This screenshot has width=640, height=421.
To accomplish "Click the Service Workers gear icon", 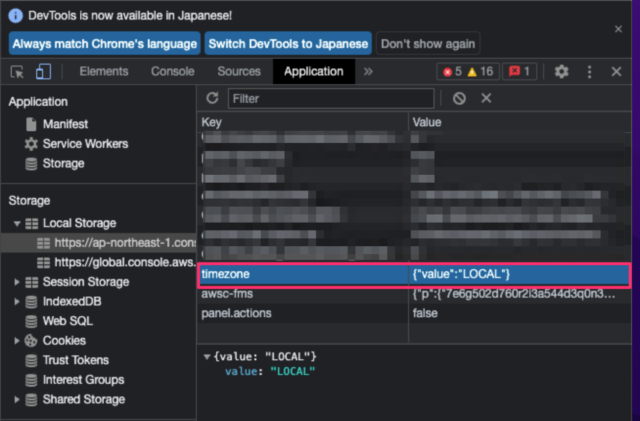I will [x=31, y=144].
